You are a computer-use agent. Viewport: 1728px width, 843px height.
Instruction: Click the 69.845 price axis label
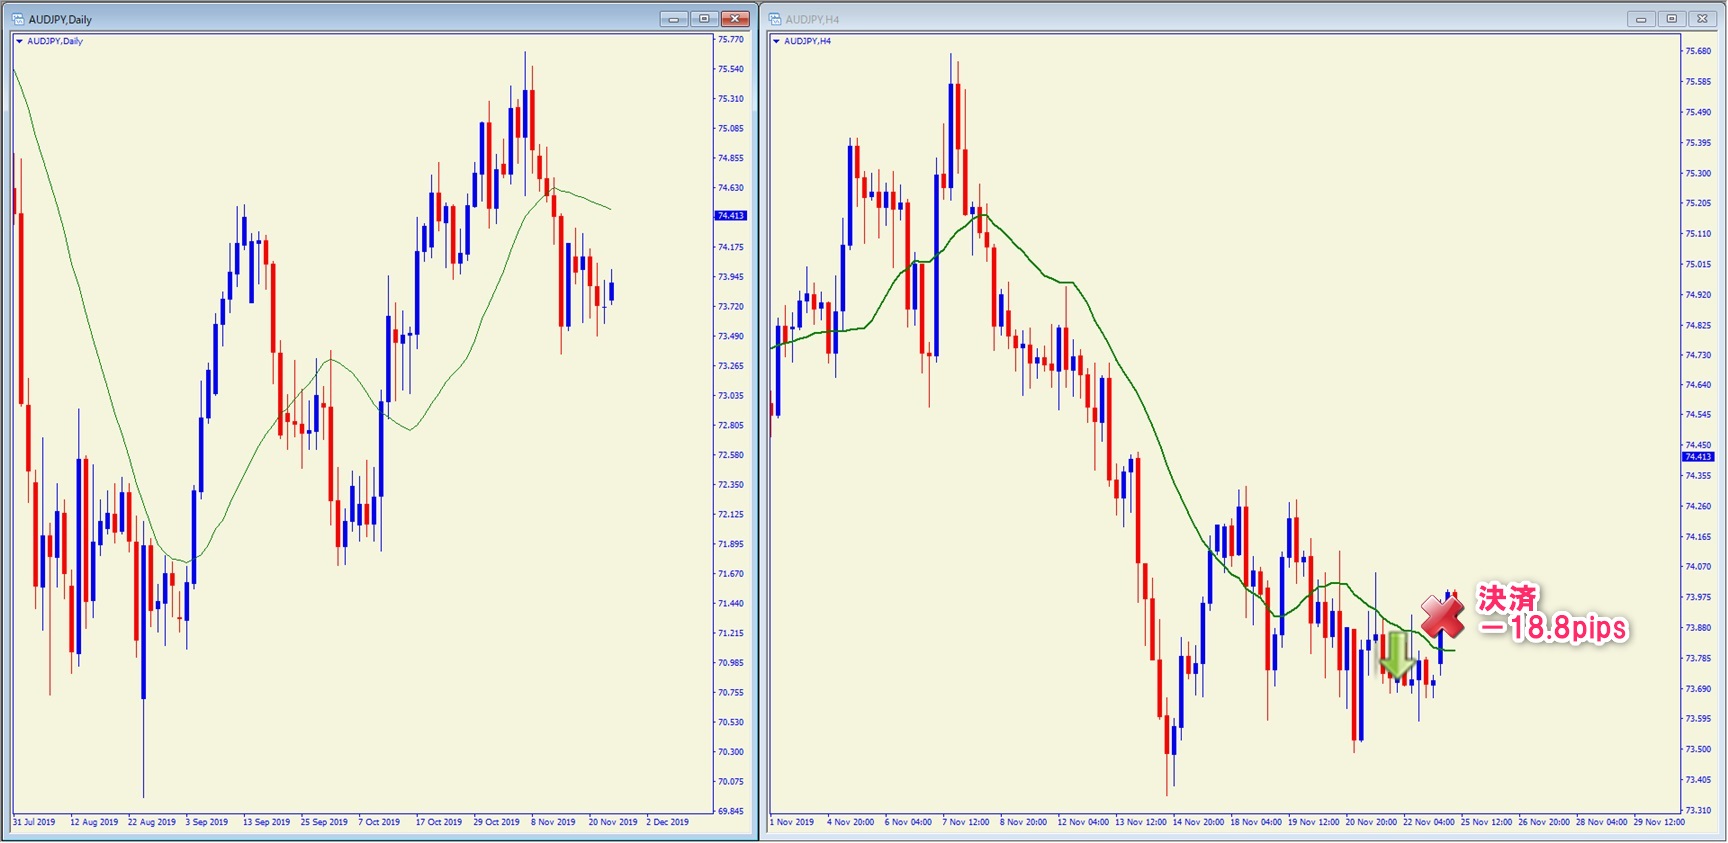tap(731, 811)
